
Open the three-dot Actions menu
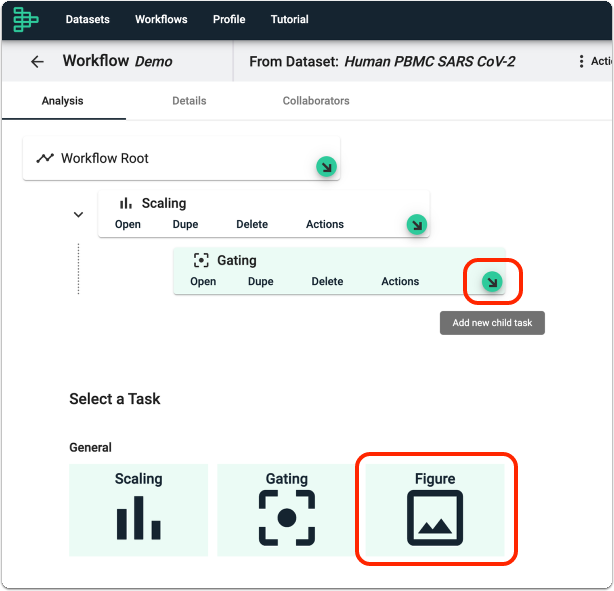[581, 61]
